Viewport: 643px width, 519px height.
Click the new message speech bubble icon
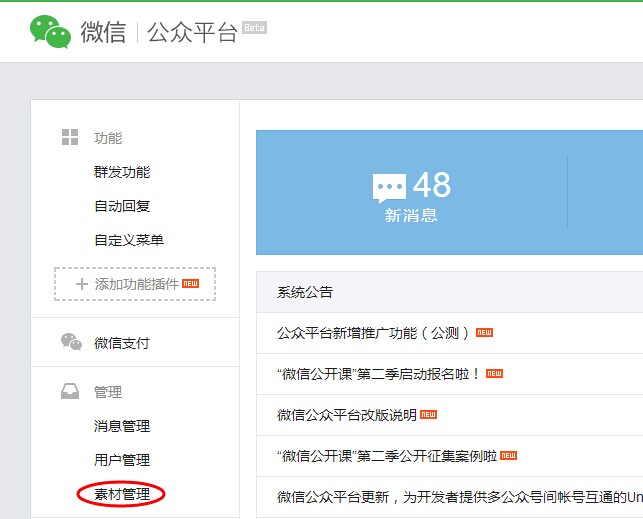389,188
